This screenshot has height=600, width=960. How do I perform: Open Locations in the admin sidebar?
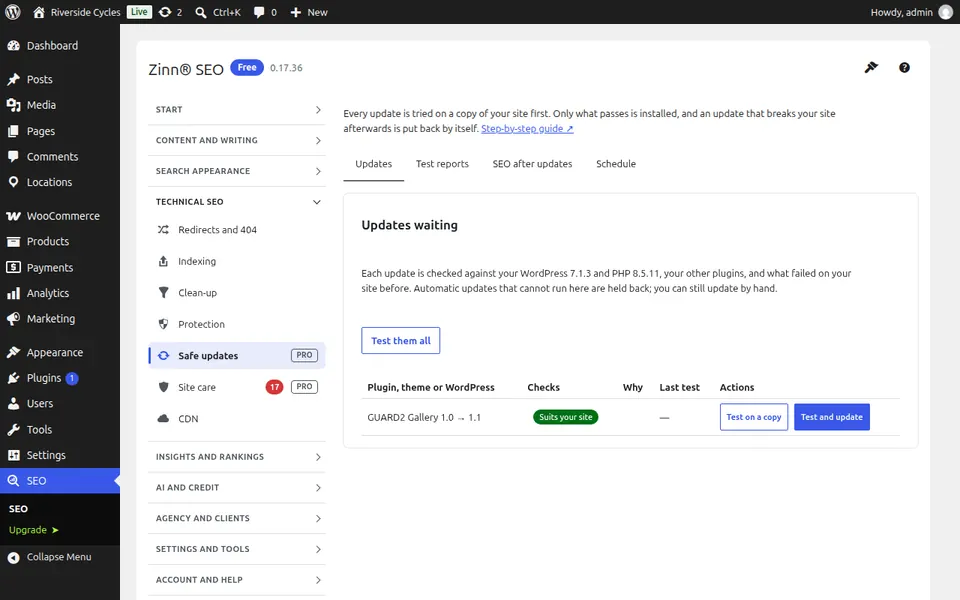60,182
